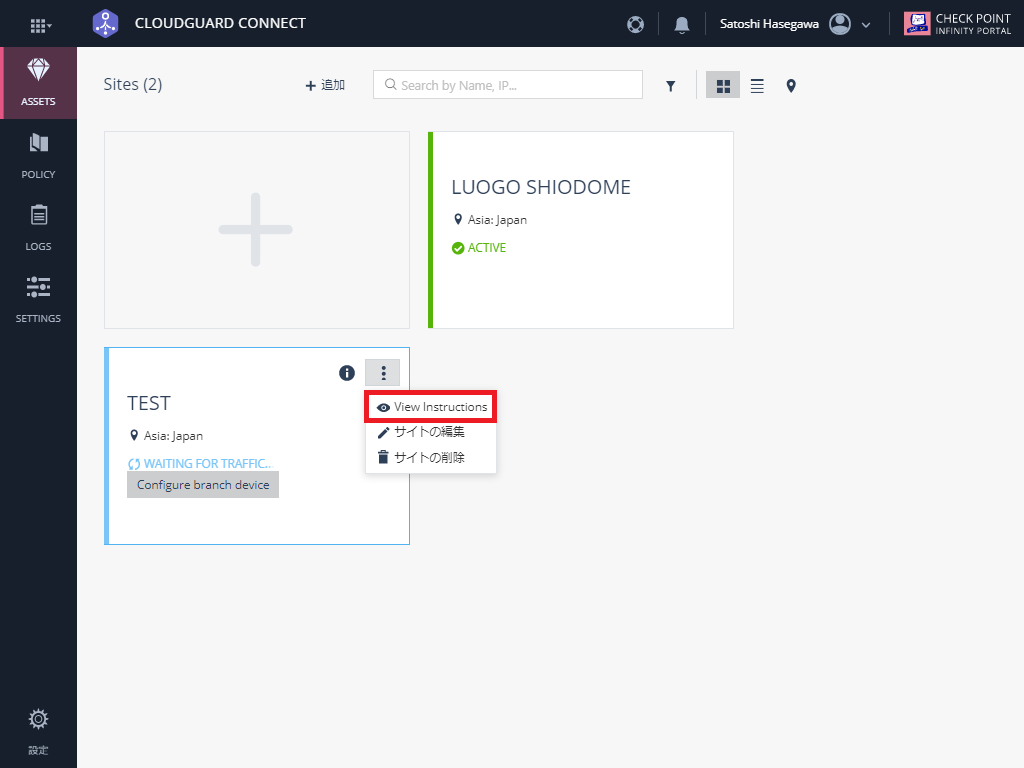Select View Instructions from the menu
The width and height of the screenshot is (1024, 768).
431,407
